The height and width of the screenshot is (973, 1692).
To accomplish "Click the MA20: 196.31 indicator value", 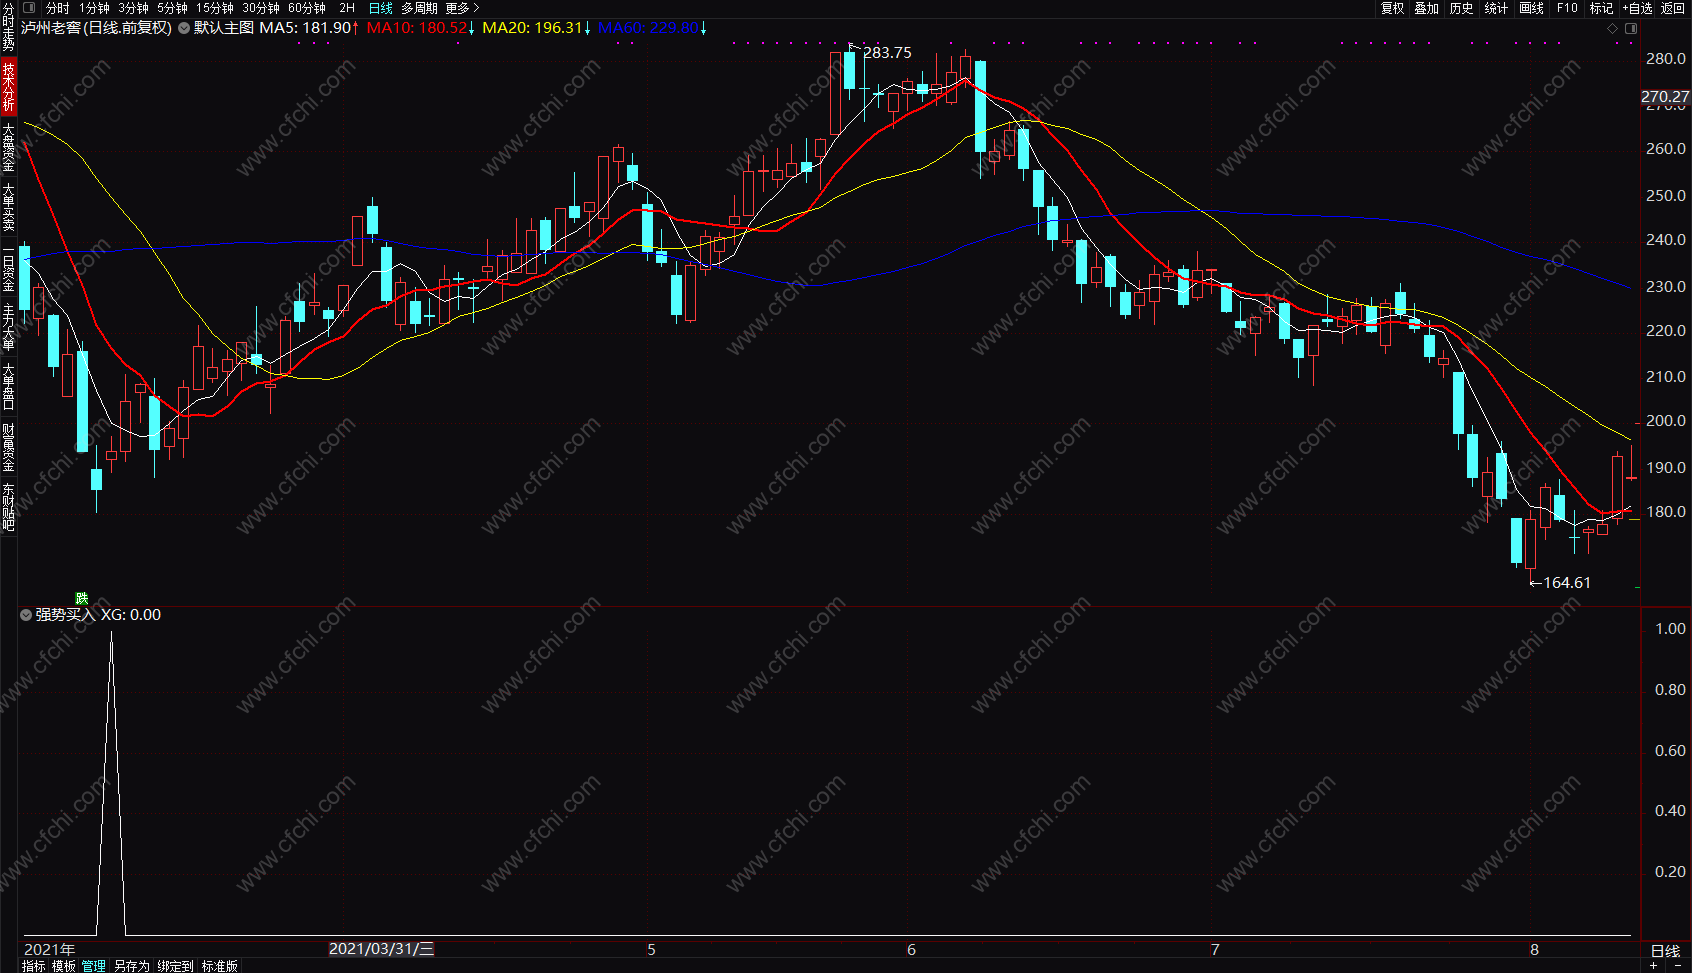I will (537, 28).
